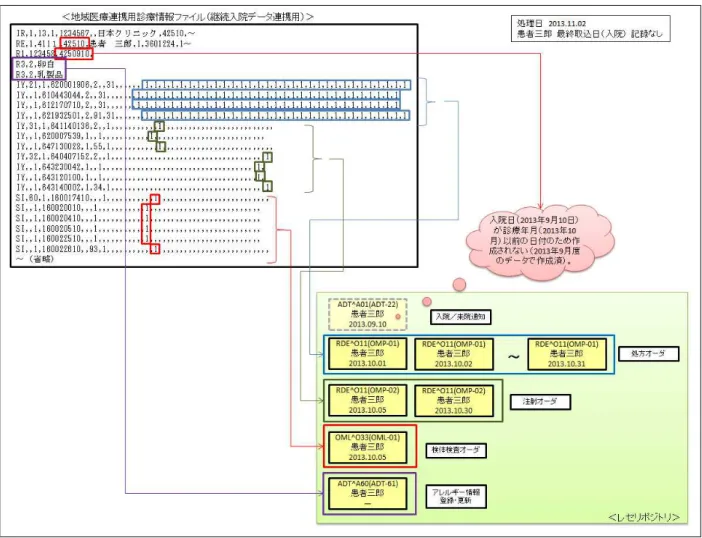Click the 注射オーダ label
Image resolution: width=702 pixels, height=538 pixels.
(540, 401)
